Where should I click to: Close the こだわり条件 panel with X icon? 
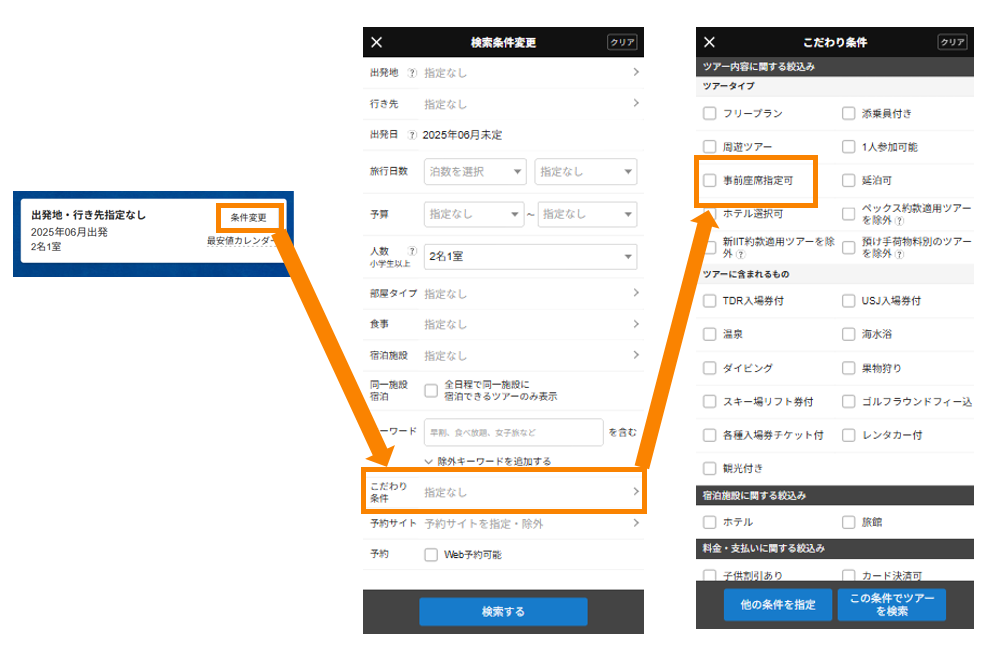(709, 42)
